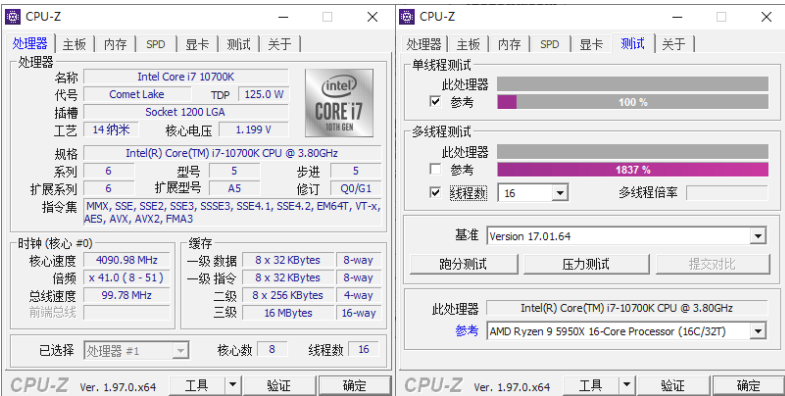Uncheck the 线程数 checkbox
Screen dimensions: 785x396
click(435, 192)
